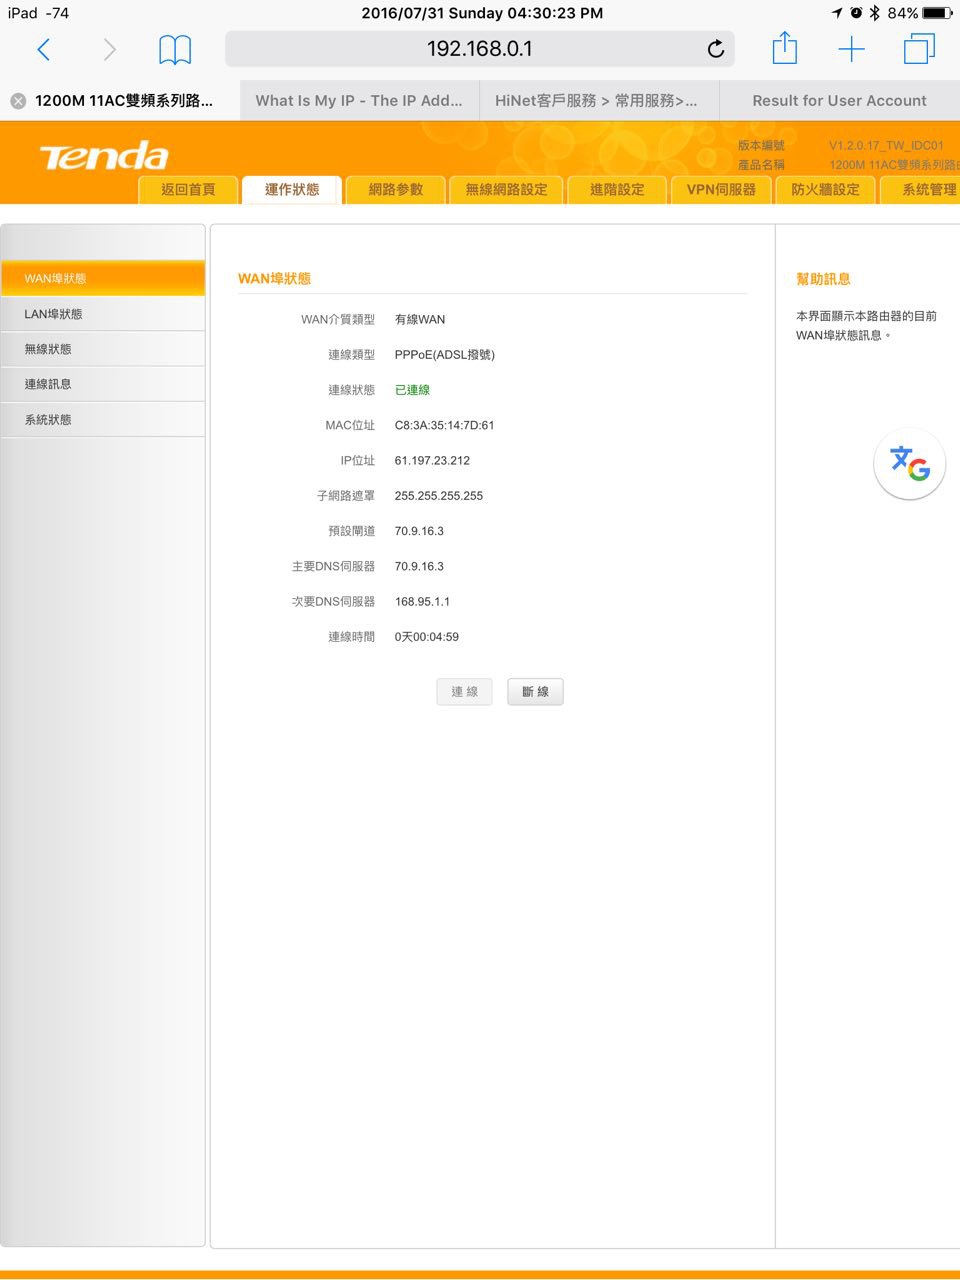
Task: Select 無線狀態 in the sidebar
Action: [103, 349]
